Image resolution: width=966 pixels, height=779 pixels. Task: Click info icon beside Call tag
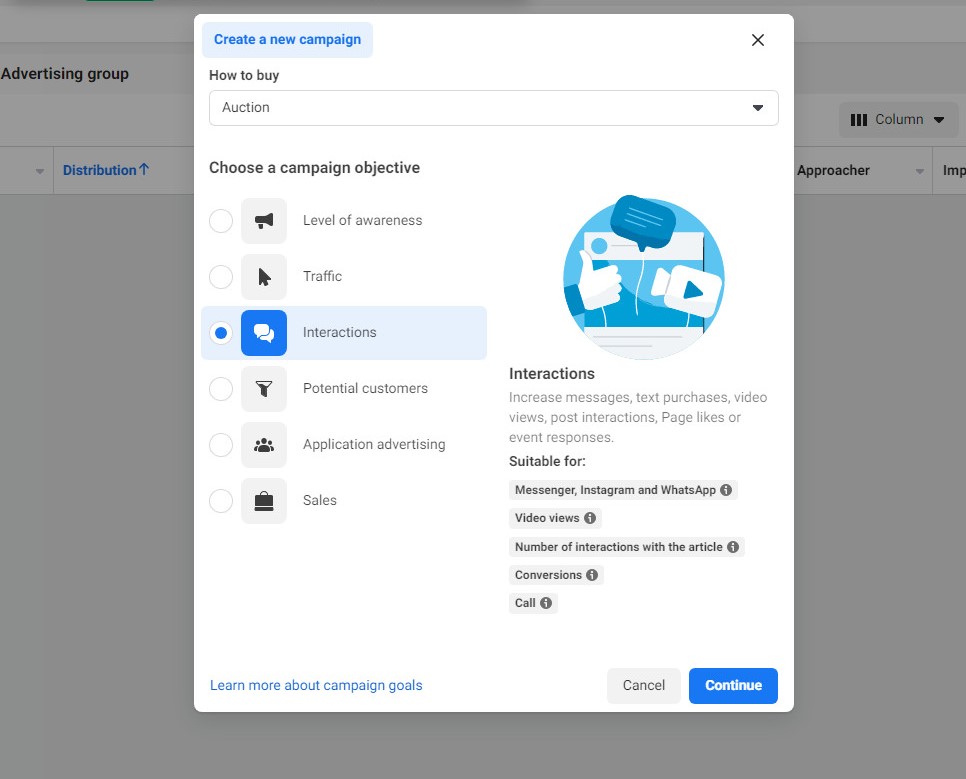(x=546, y=603)
